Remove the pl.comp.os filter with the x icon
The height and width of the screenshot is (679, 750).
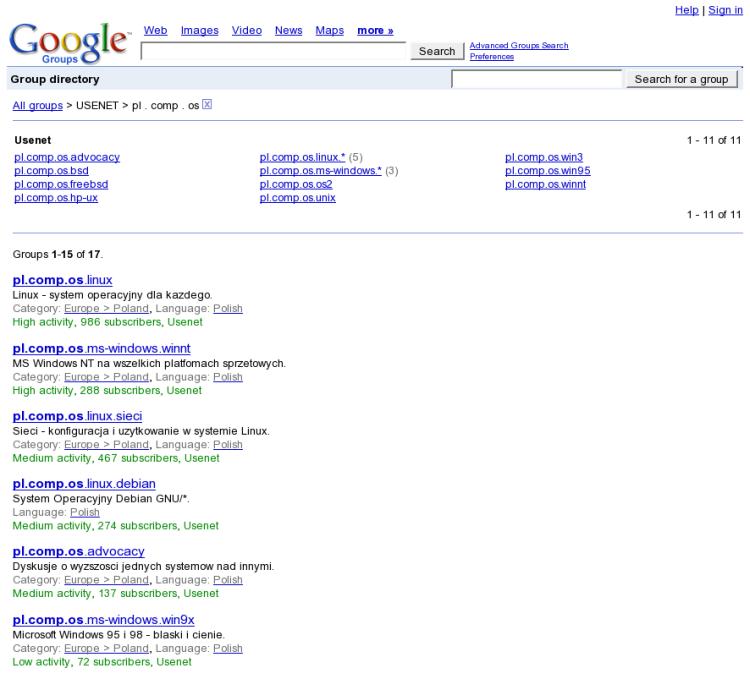(207, 104)
